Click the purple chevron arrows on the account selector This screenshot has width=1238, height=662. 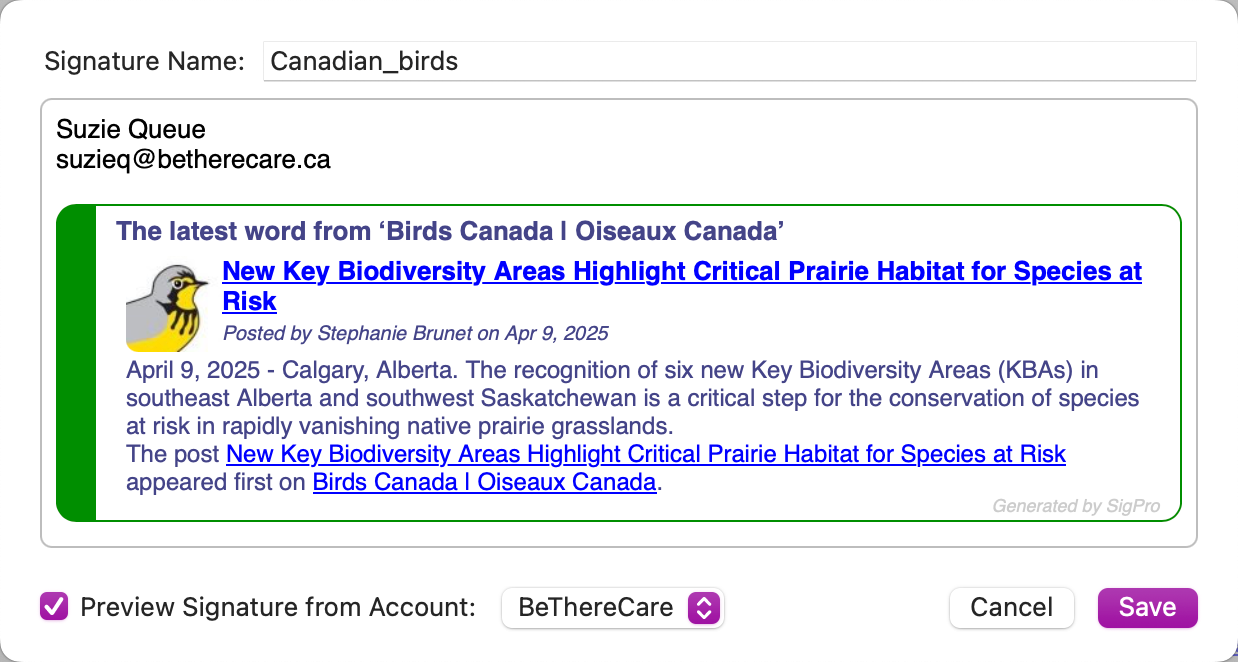(703, 607)
